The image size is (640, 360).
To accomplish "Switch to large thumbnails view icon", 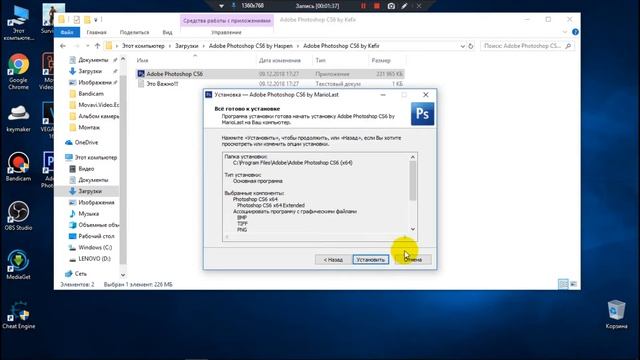I will click(x=573, y=284).
